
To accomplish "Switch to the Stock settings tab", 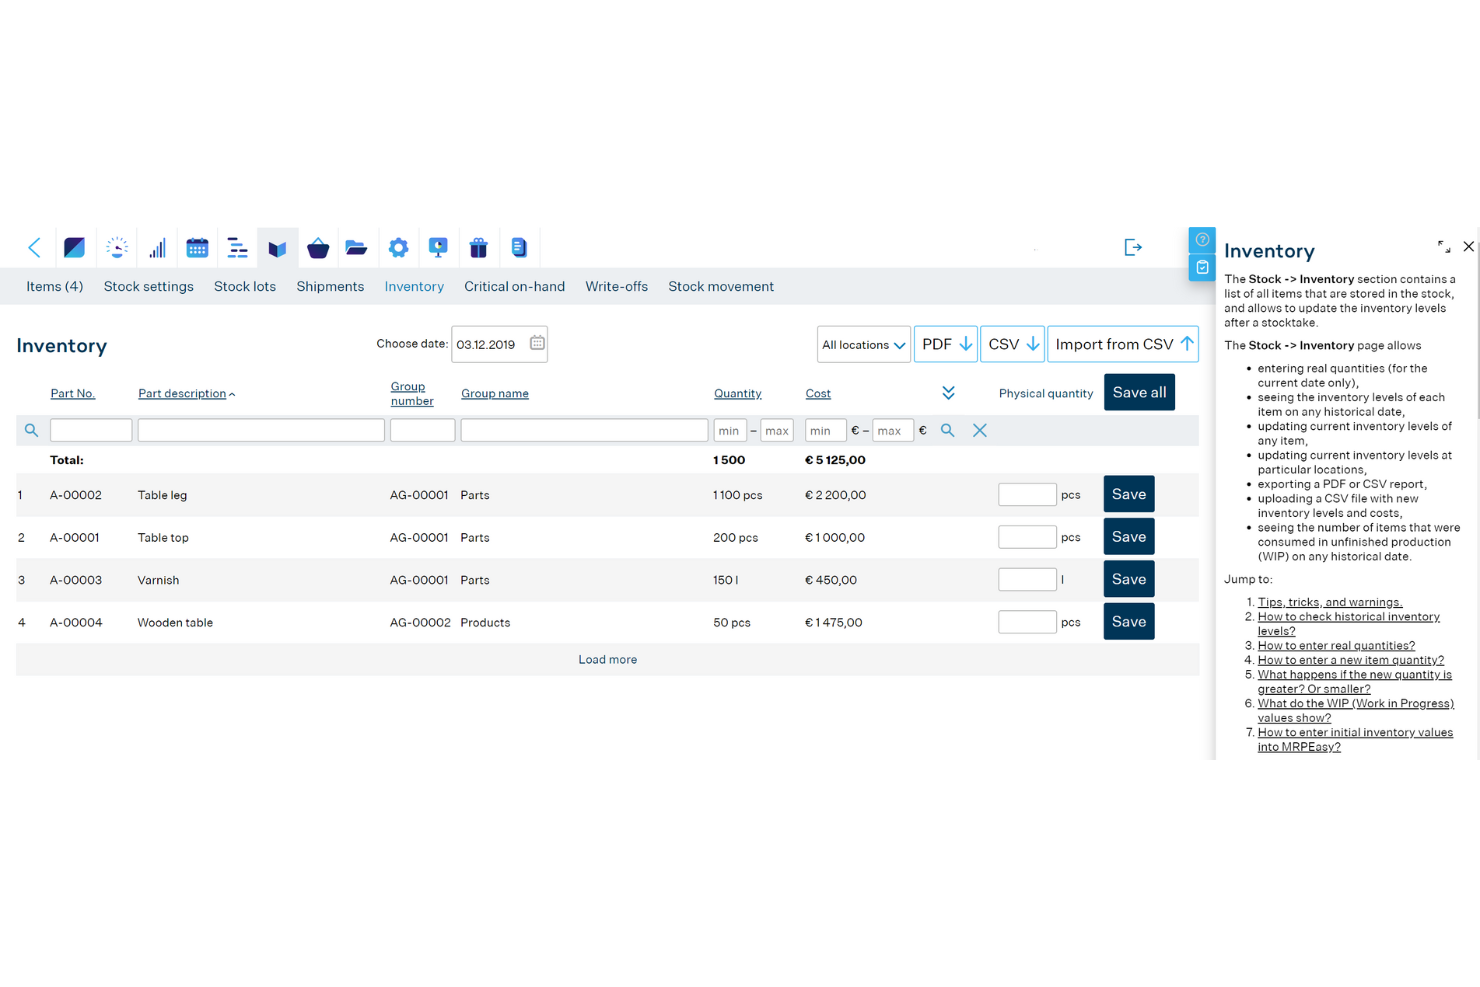I will pos(148,287).
